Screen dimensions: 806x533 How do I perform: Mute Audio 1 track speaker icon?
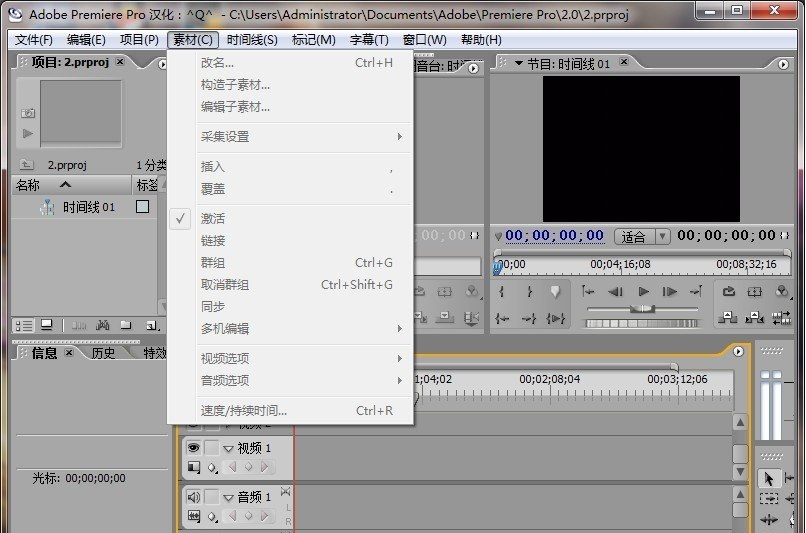click(193, 497)
